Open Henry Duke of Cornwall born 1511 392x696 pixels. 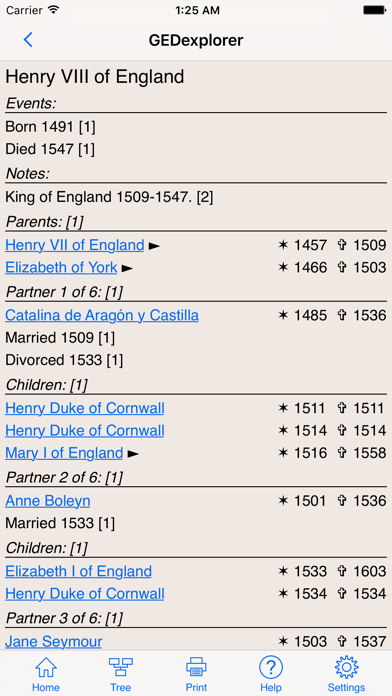click(x=84, y=408)
